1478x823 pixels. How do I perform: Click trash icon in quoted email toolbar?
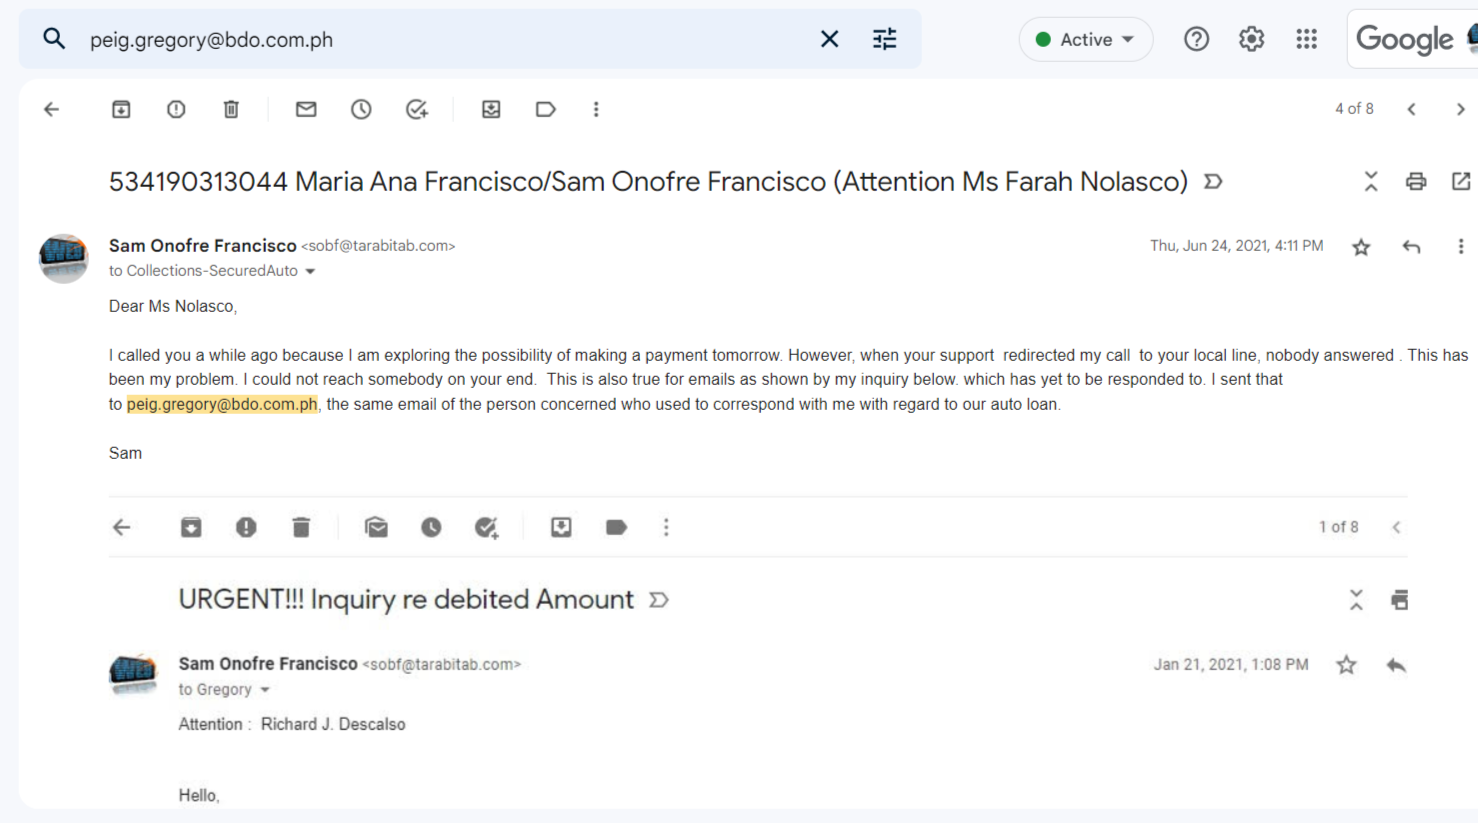[x=301, y=527]
